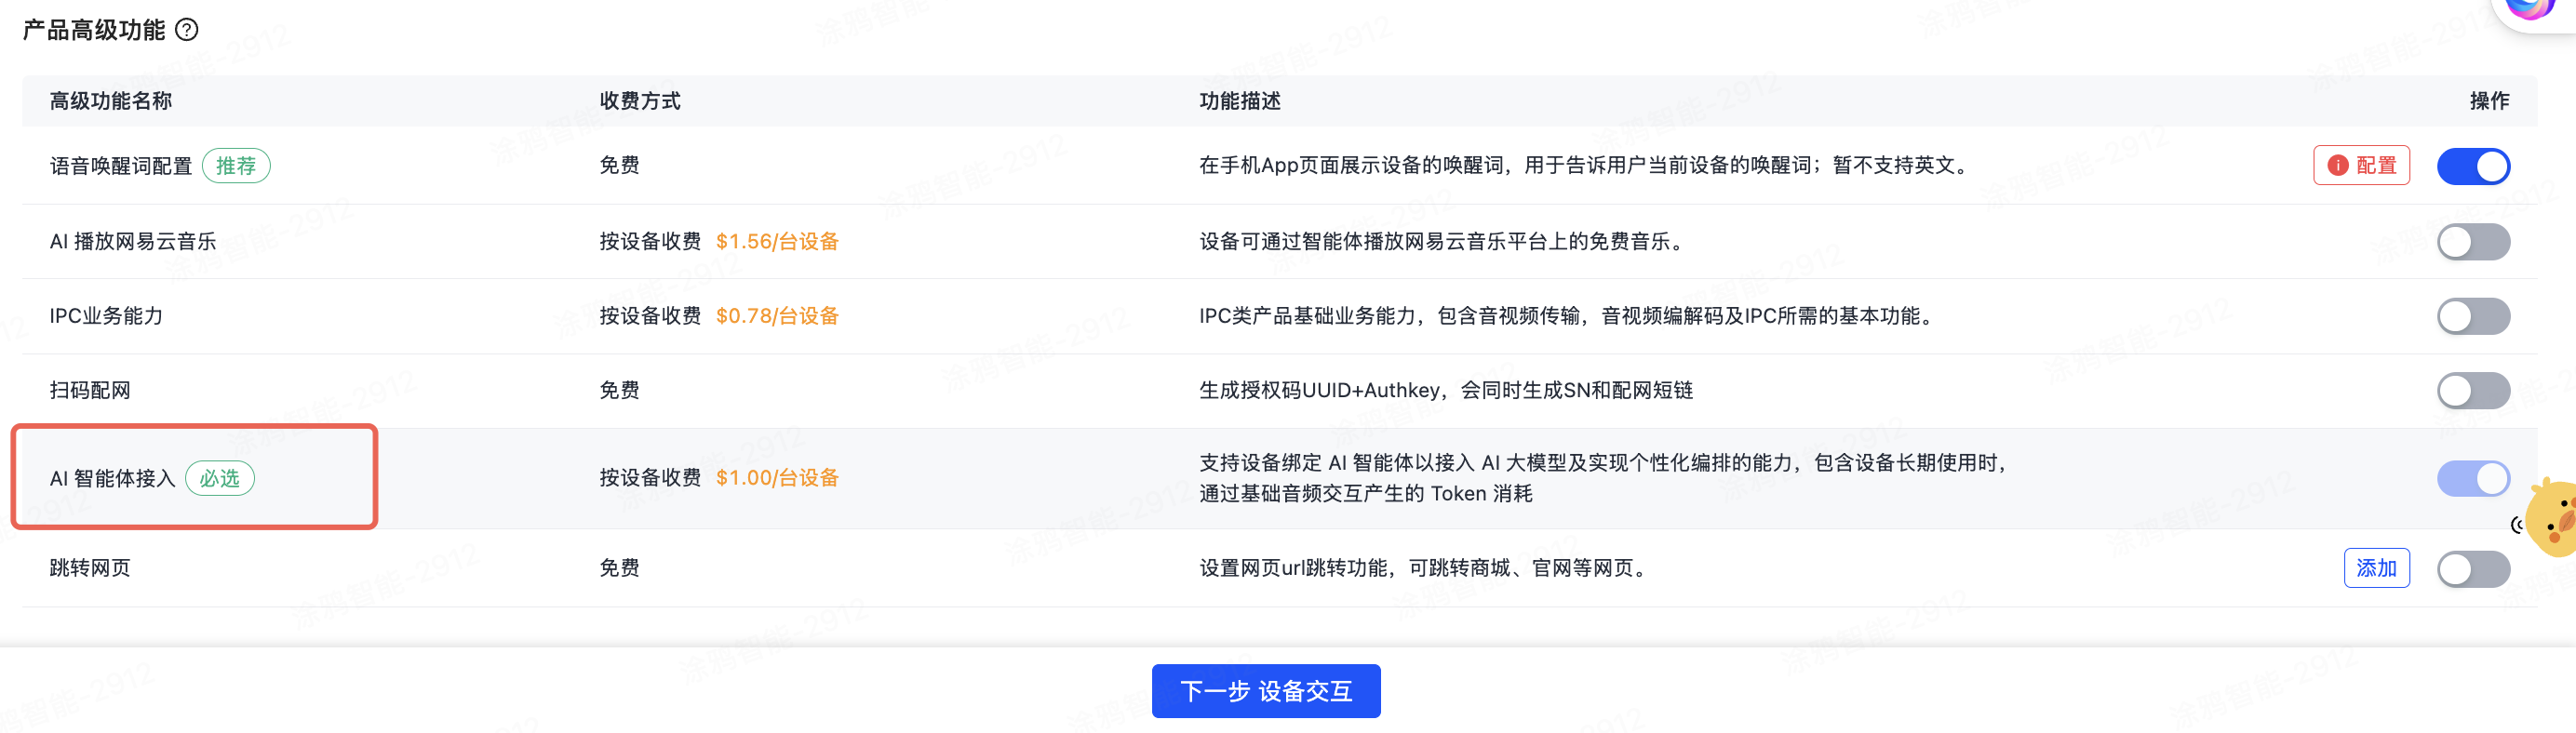Toggle the AI 智能体接入 switch
2576x733 pixels.
[x=2473, y=478]
